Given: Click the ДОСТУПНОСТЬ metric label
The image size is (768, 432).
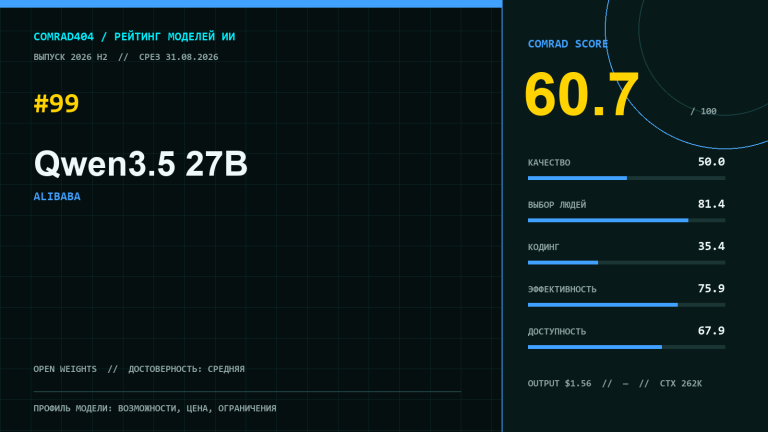Looking at the screenshot, I should click(557, 332).
